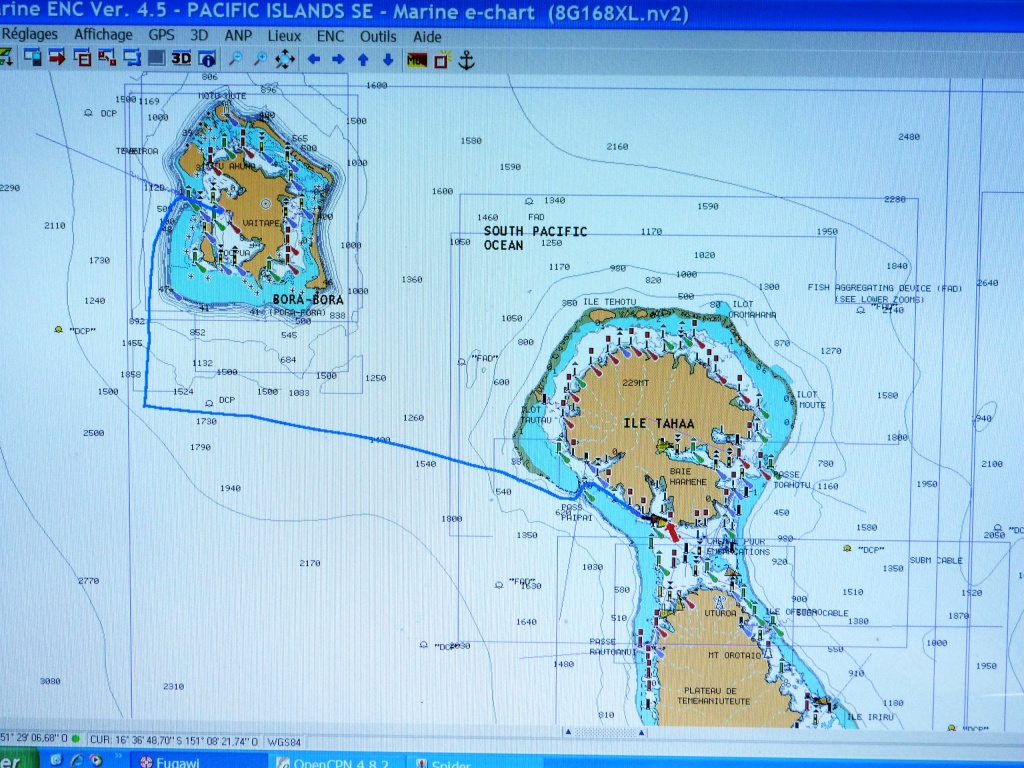This screenshot has width=1024, height=768.
Task: Click the Internet Explorer quick launch icon
Action: pyautogui.click(x=77, y=760)
